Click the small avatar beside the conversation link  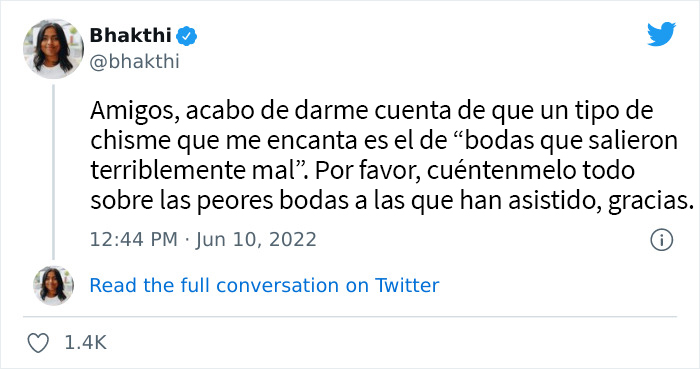pyautogui.click(x=53, y=286)
